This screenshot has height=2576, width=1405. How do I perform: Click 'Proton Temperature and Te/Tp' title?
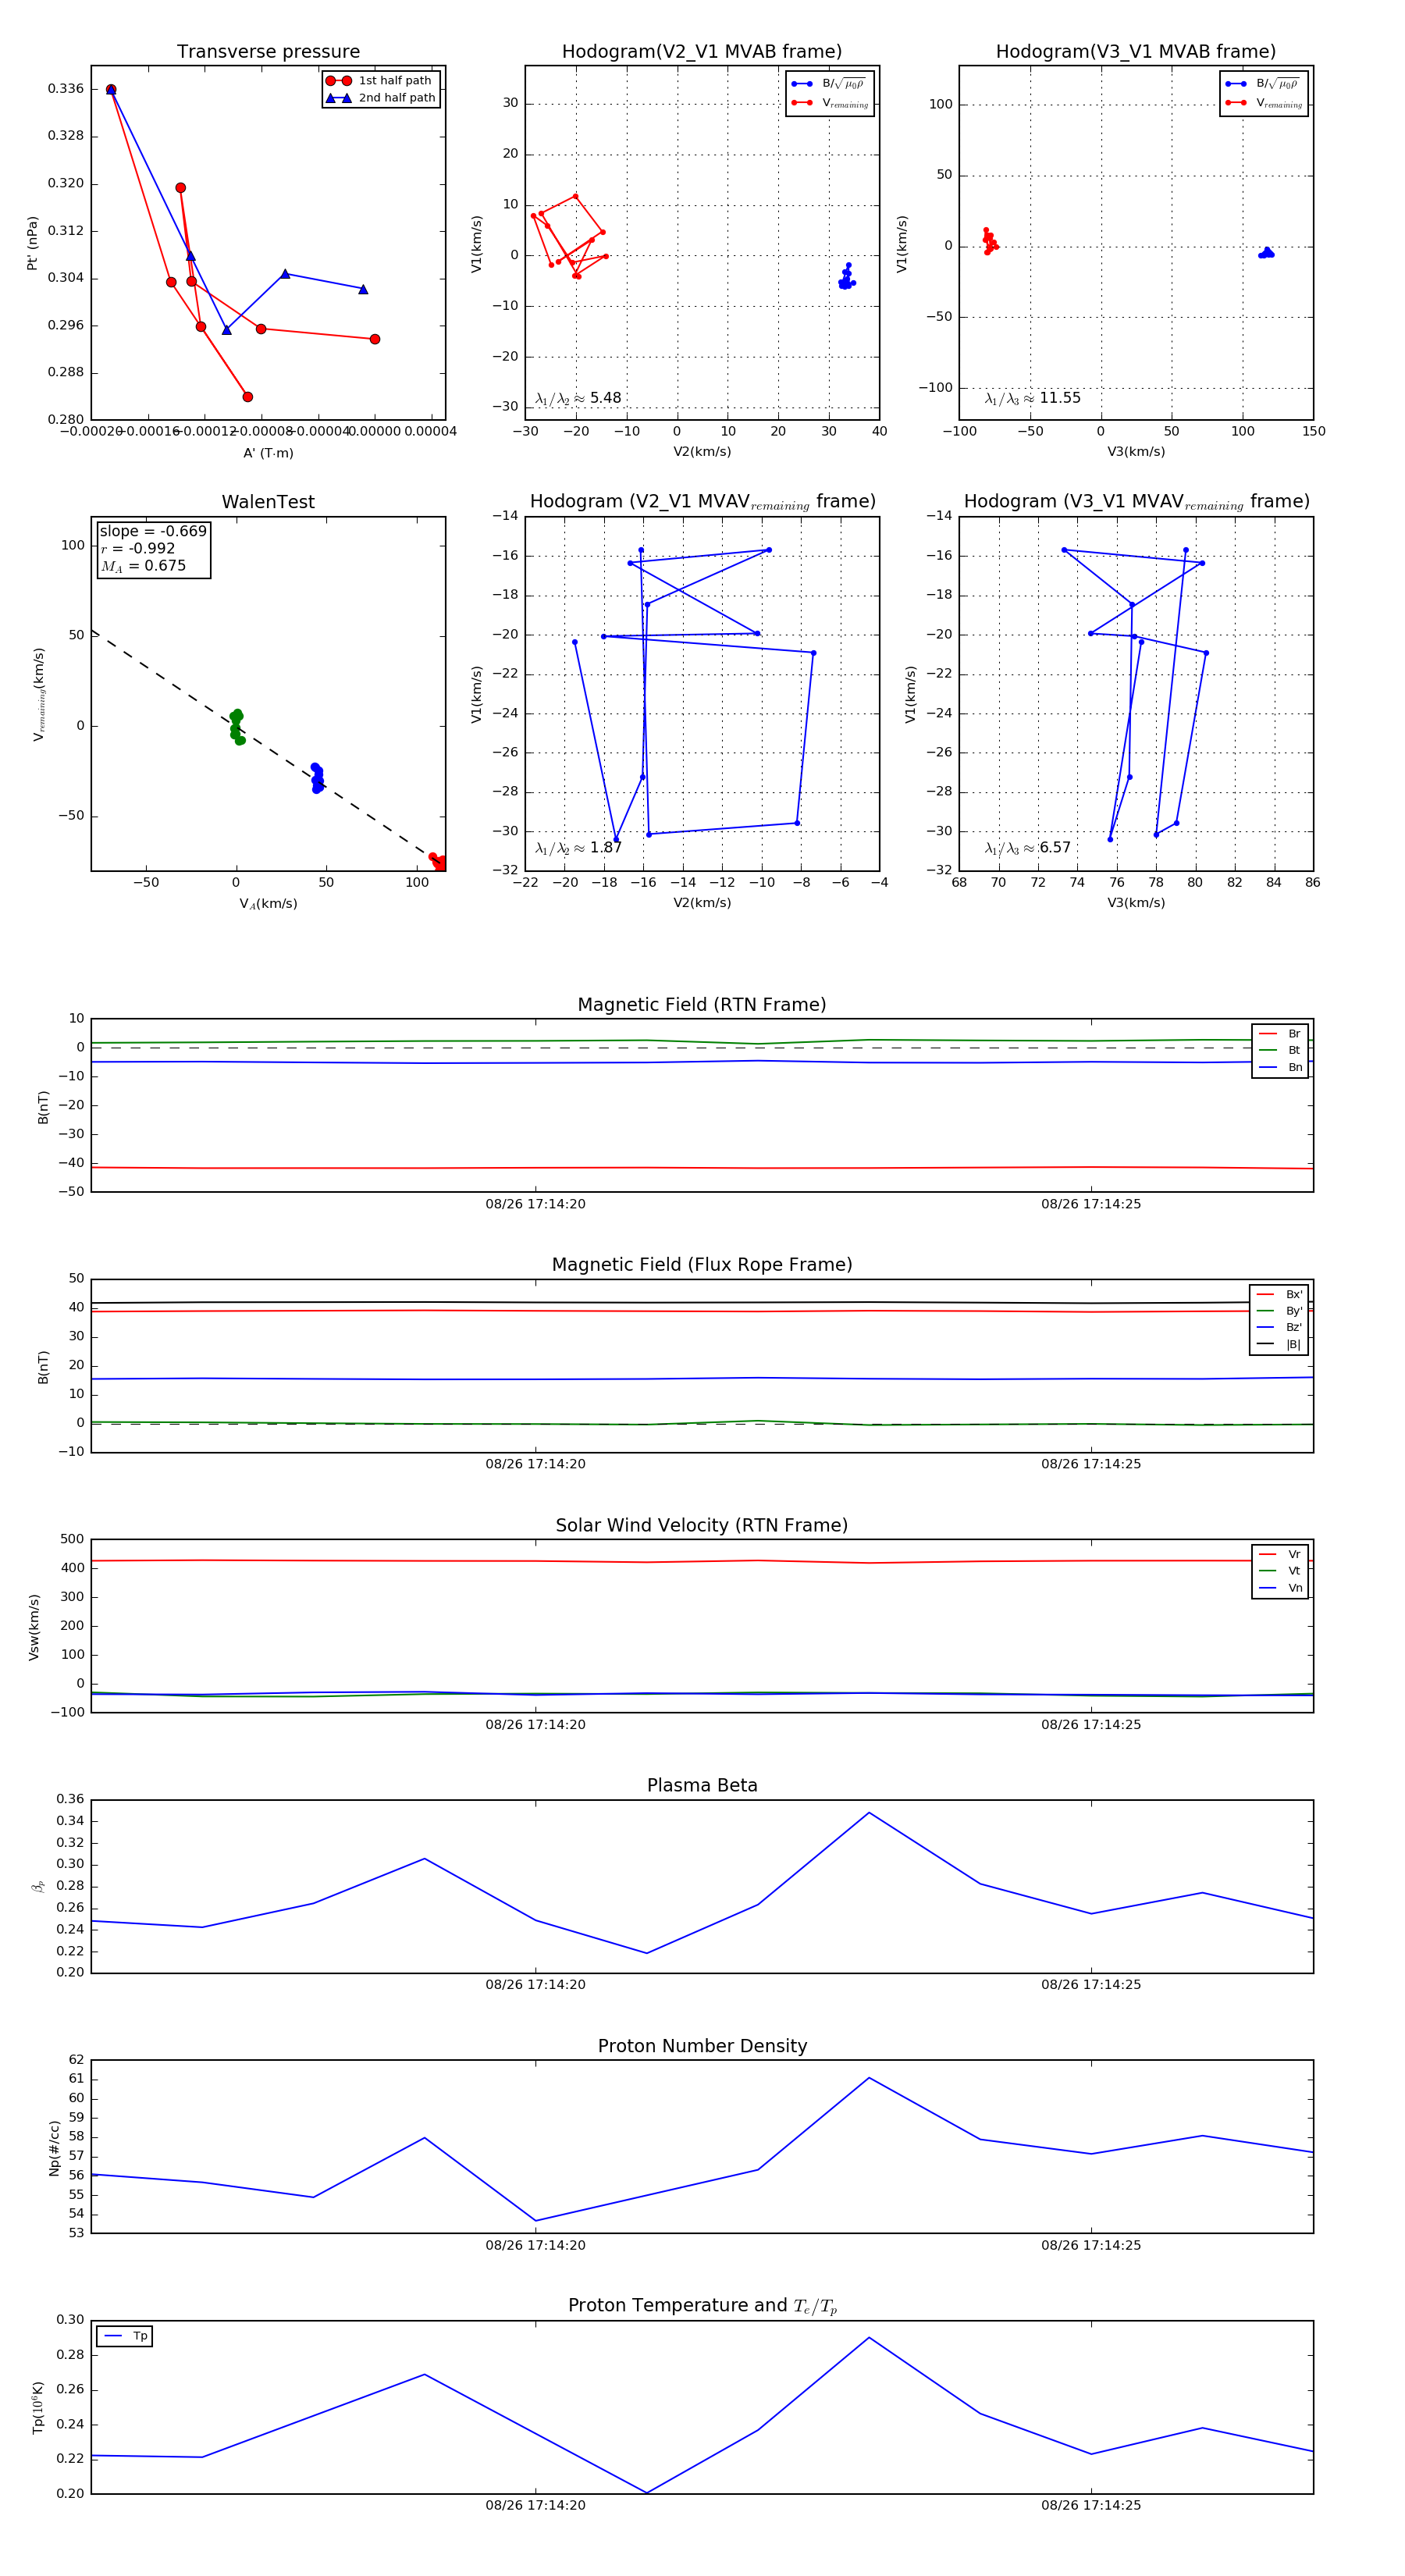click(702, 2306)
